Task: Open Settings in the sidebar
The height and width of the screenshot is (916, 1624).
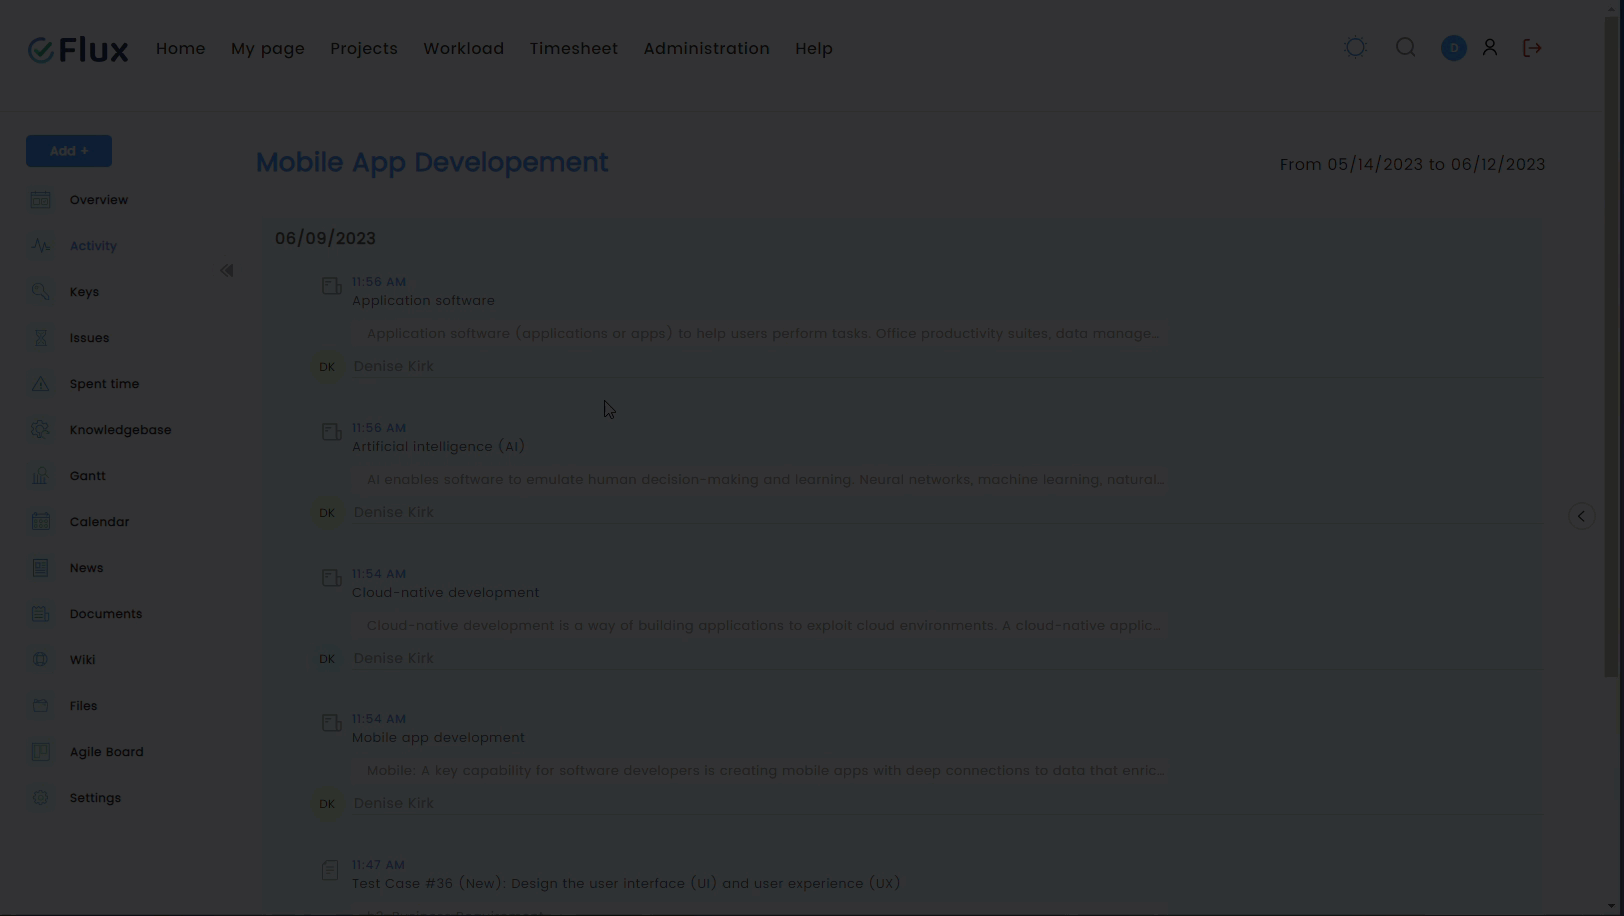Action: [95, 798]
